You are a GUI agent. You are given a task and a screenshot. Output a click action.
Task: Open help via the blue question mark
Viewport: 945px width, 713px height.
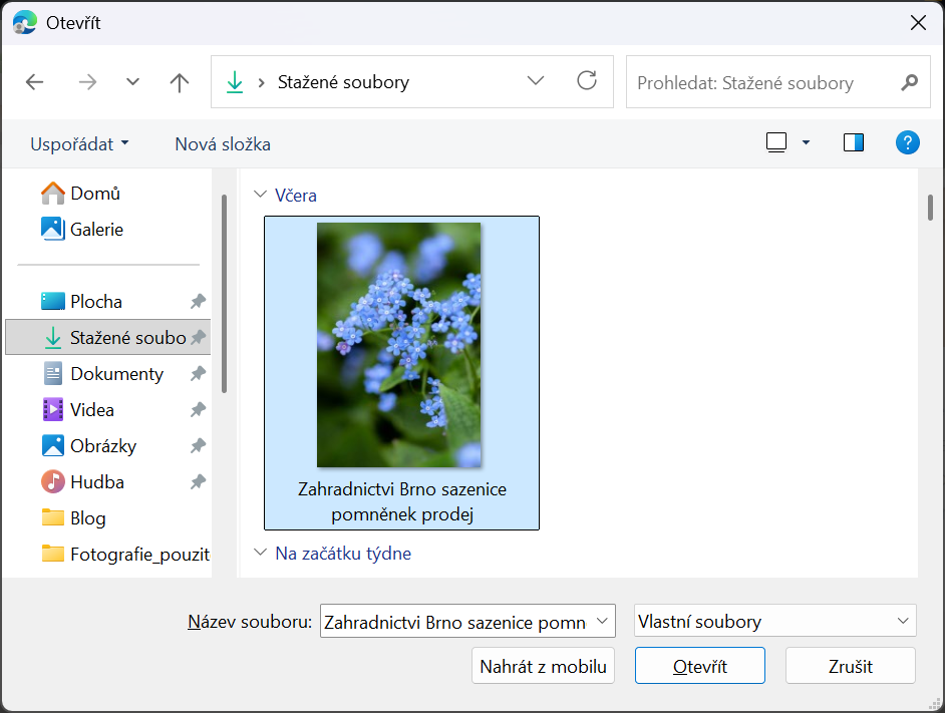pos(907,142)
